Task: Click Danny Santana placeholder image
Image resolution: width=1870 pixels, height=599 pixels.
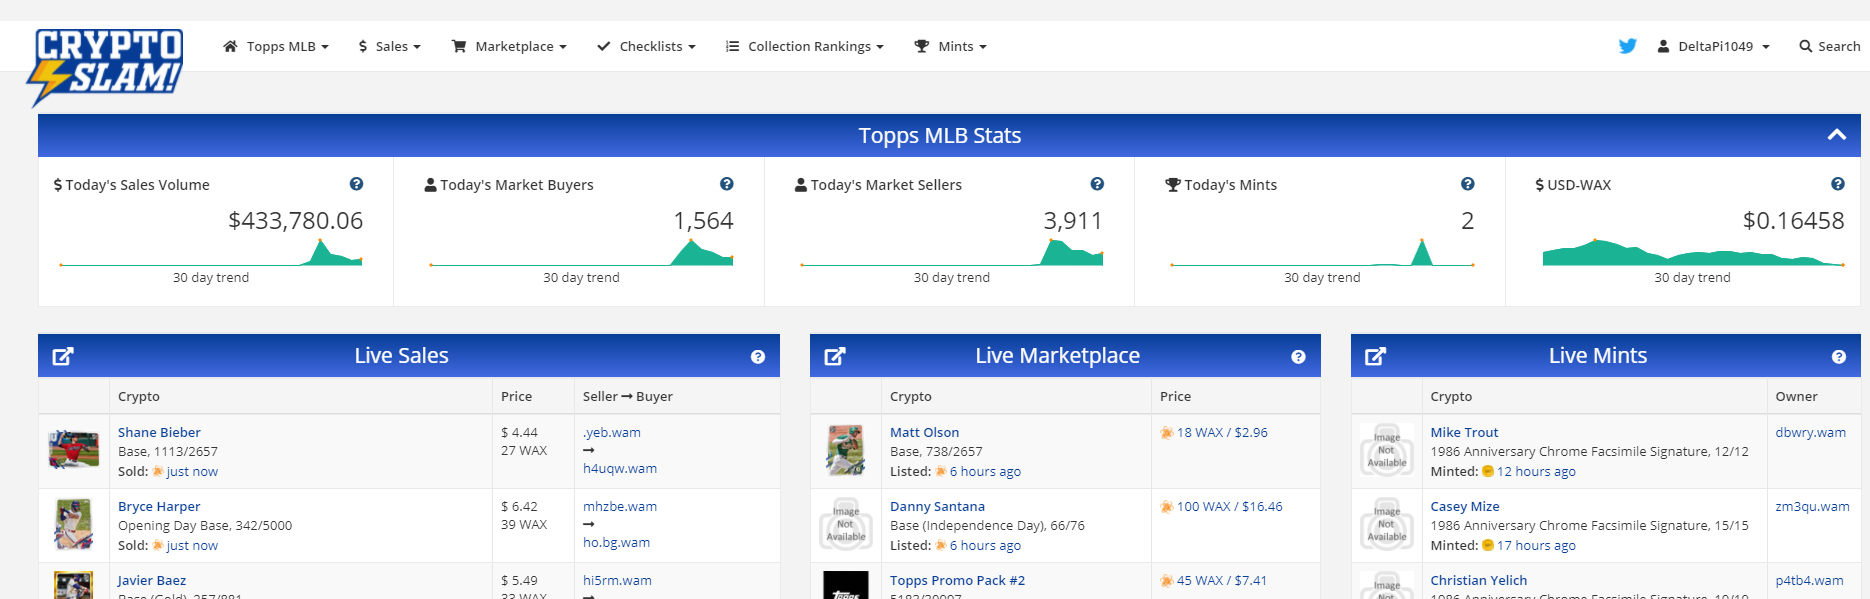Action: coord(846,525)
